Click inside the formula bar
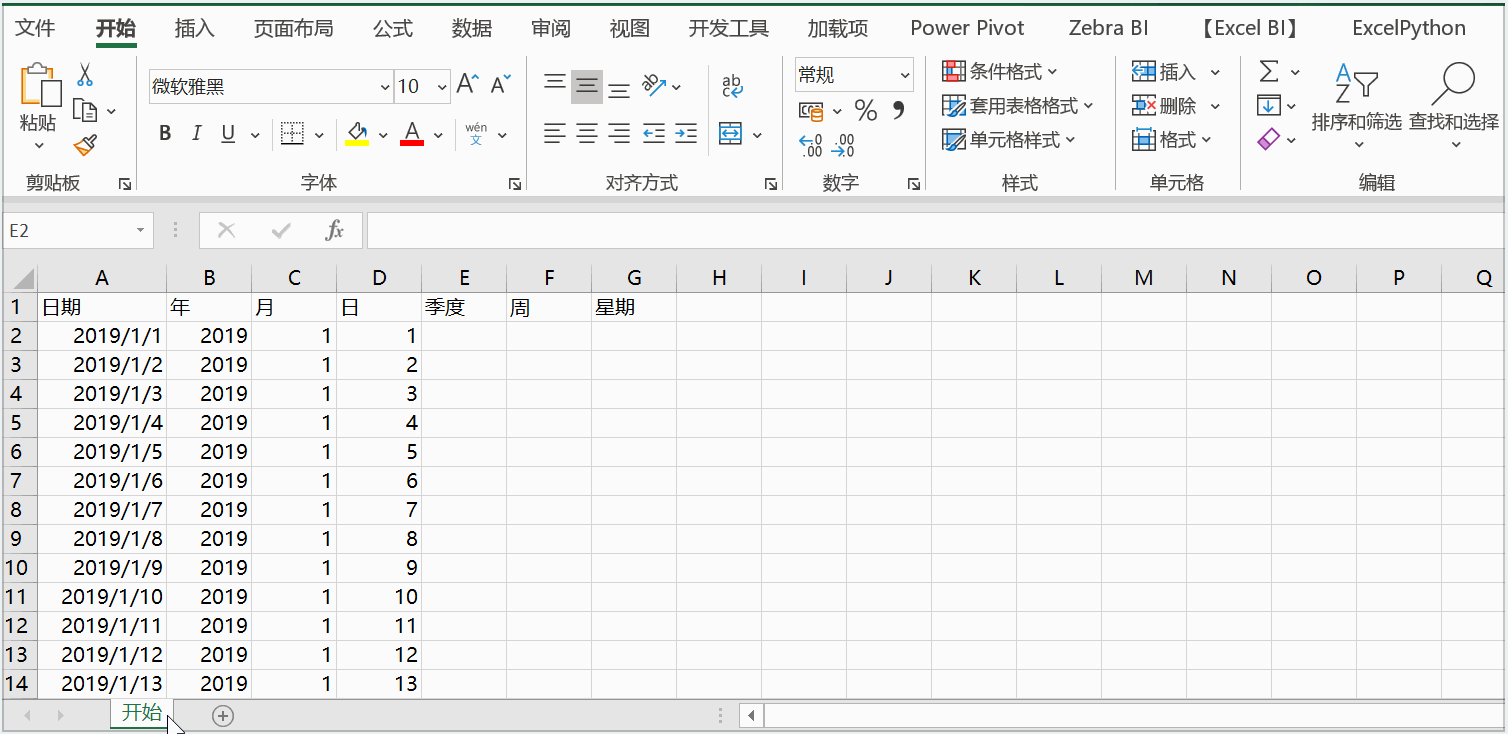Image resolution: width=1508 pixels, height=734 pixels. (x=935, y=231)
